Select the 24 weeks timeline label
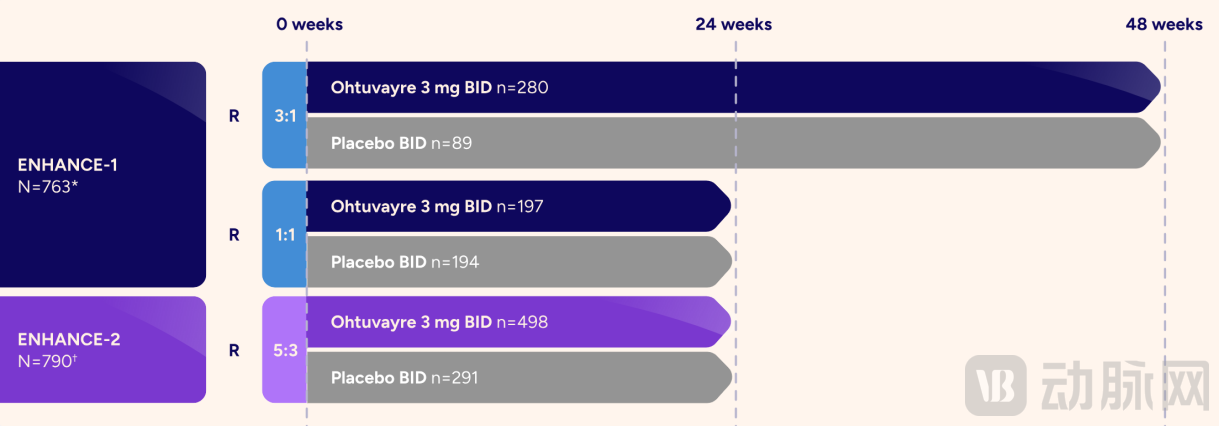1219x426 pixels. click(733, 24)
